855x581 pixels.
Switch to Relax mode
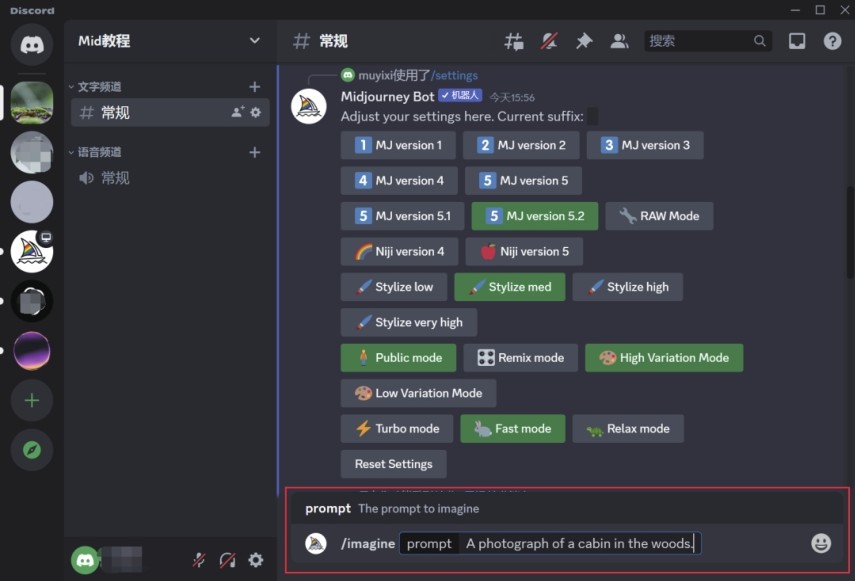pos(628,428)
